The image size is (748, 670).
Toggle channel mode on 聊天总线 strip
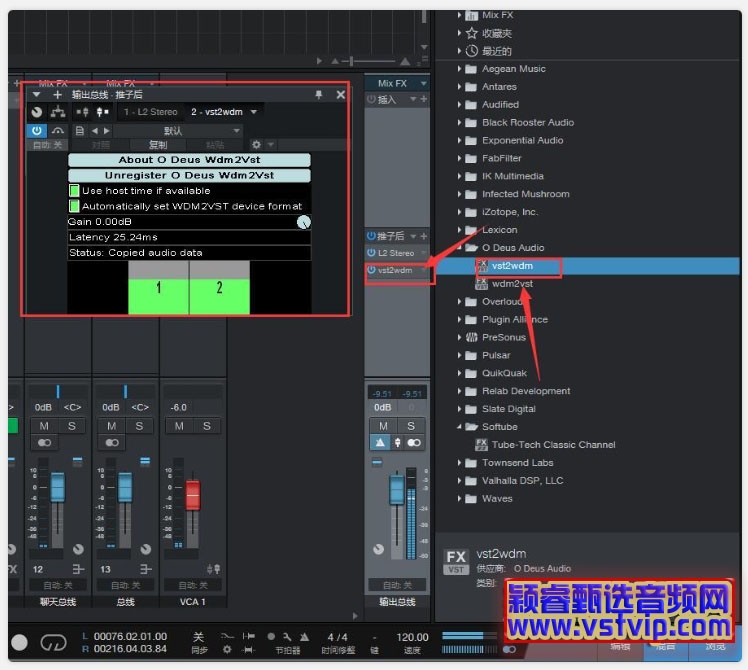pyautogui.click(x=44, y=443)
